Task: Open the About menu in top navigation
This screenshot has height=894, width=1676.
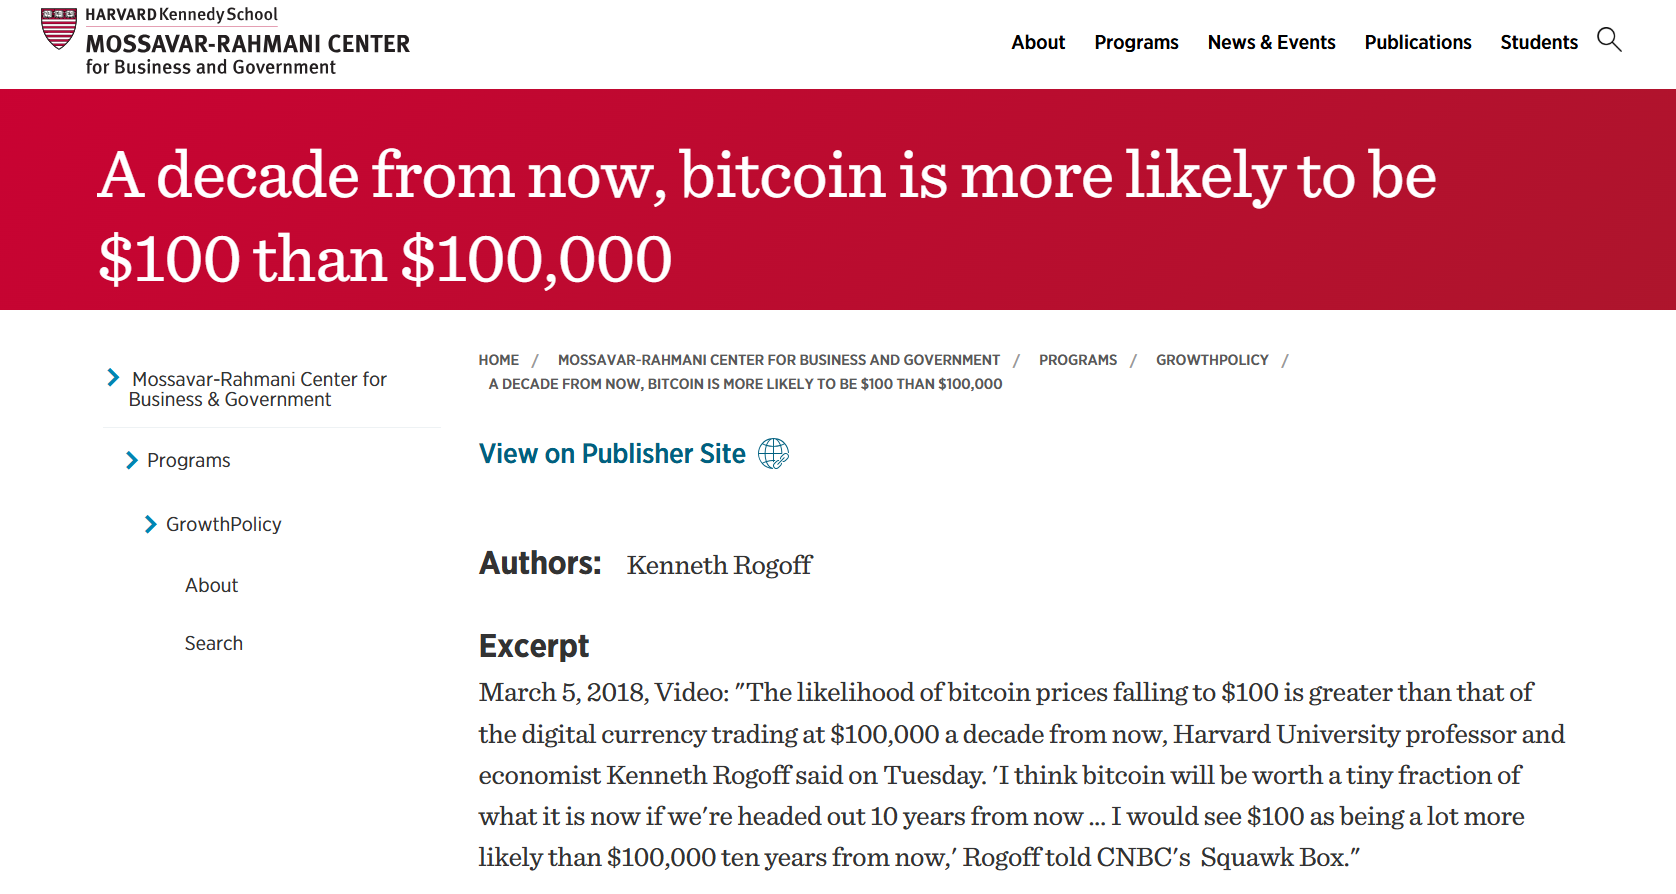Action: tap(1038, 42)
